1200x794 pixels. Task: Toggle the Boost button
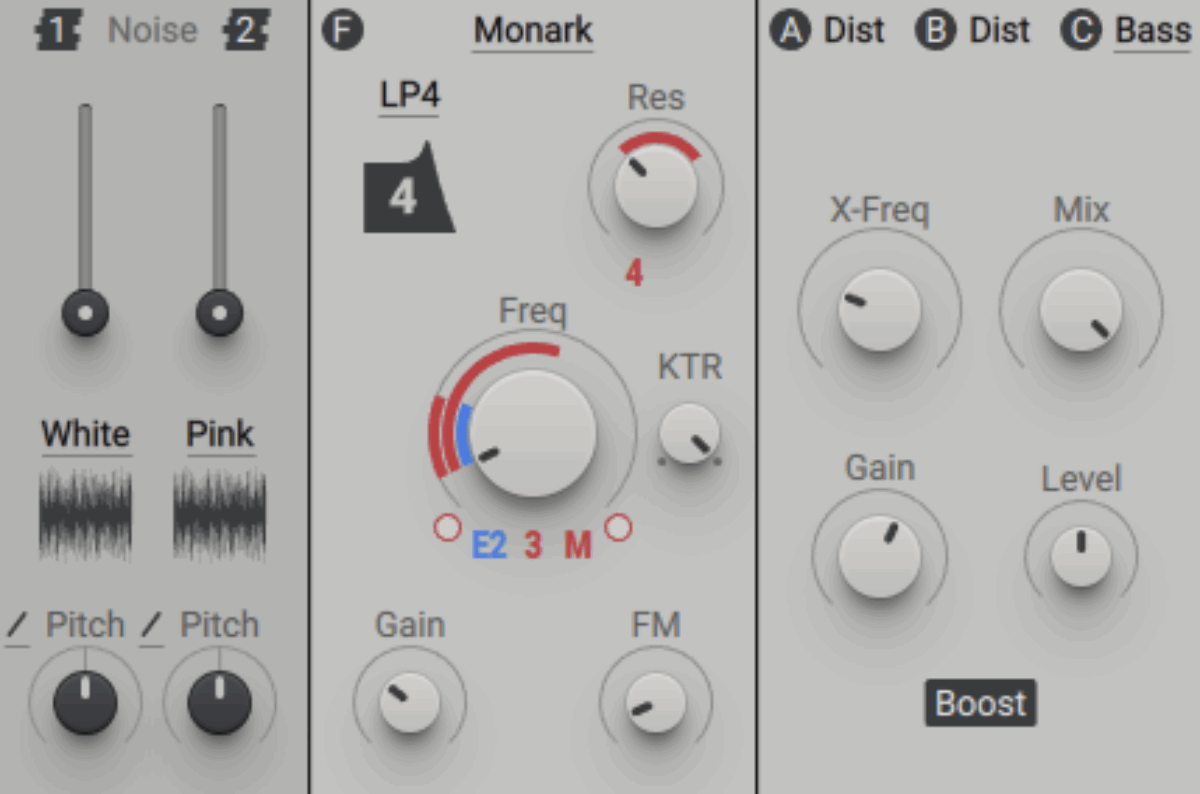point(980,704)
